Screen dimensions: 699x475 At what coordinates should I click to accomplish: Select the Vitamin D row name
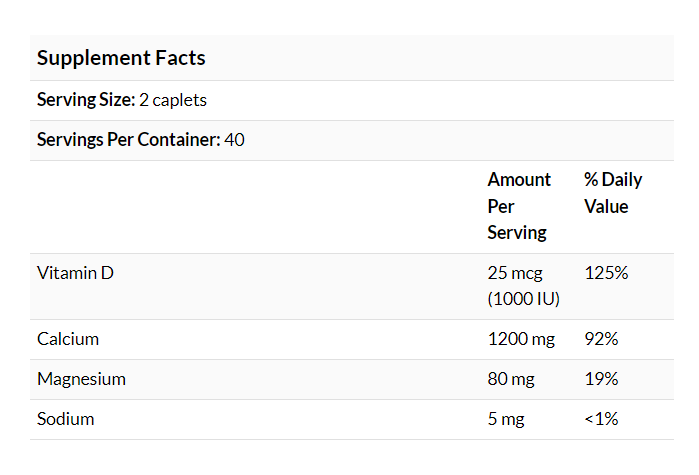tap(75, 272)
